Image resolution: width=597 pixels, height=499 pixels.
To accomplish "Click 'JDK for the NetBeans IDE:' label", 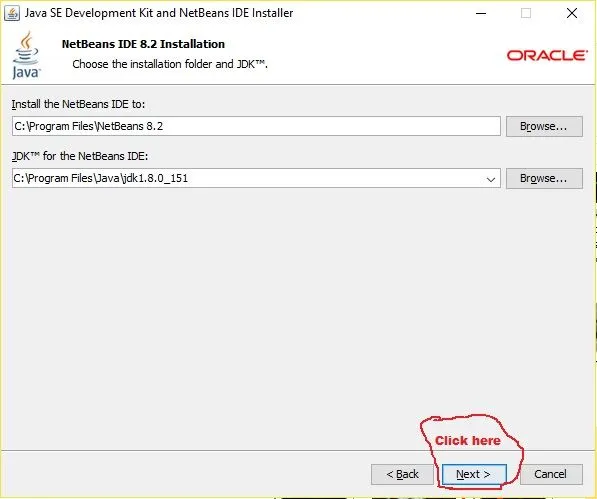I will click(x=80, y=156).
